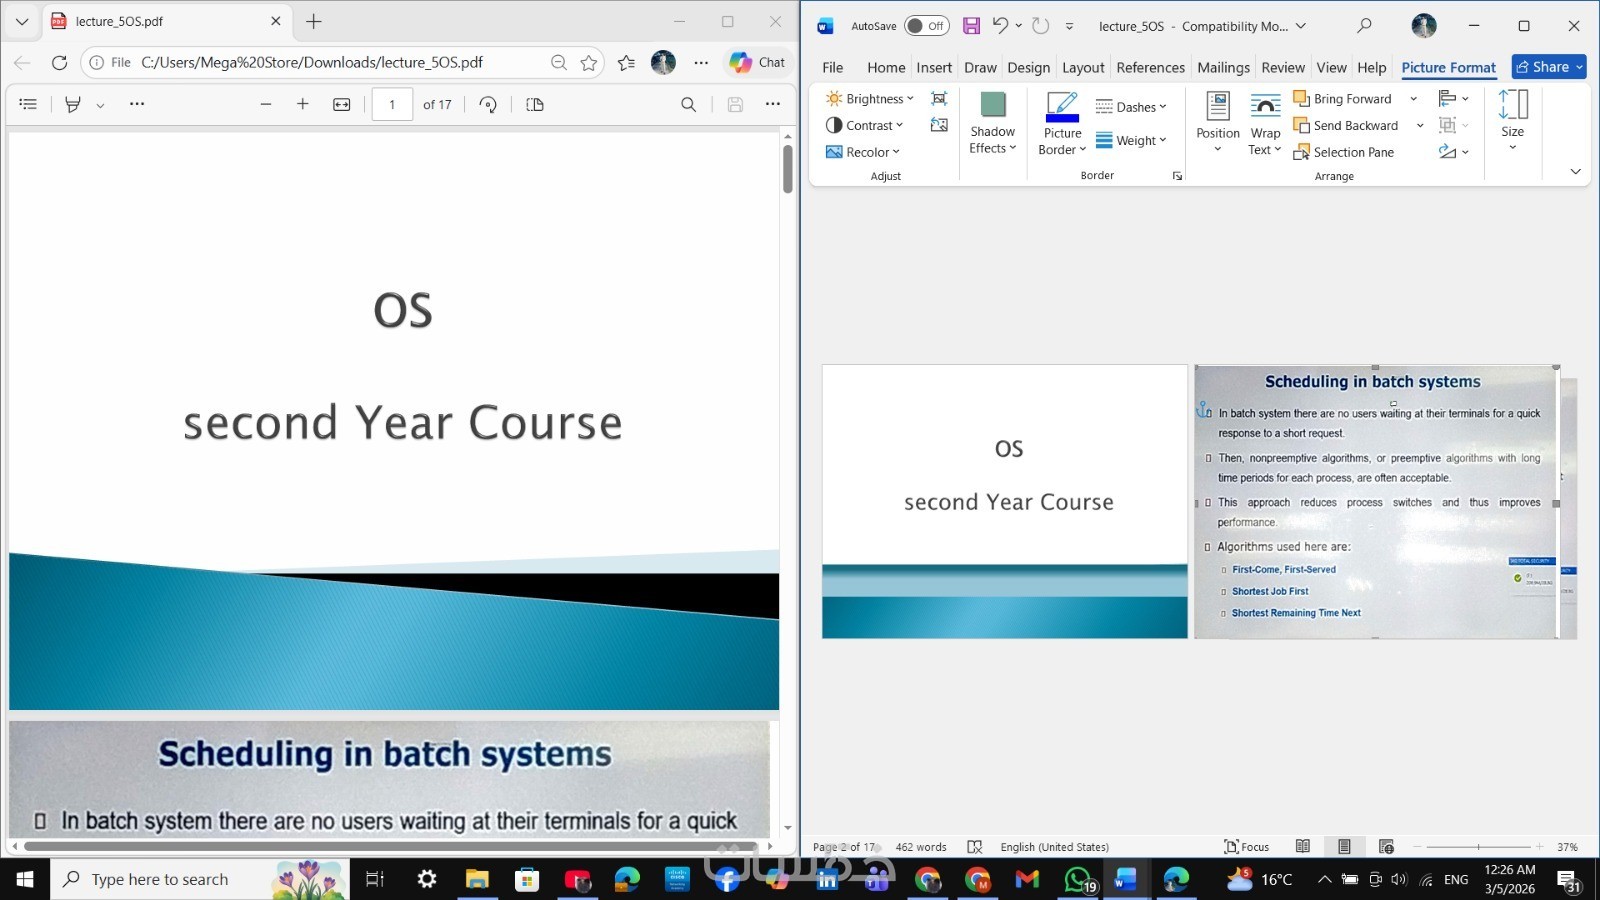Open the Weight dropdown
The height and width of the screenshot is (900, 1600).
[x=1131, y=141]
